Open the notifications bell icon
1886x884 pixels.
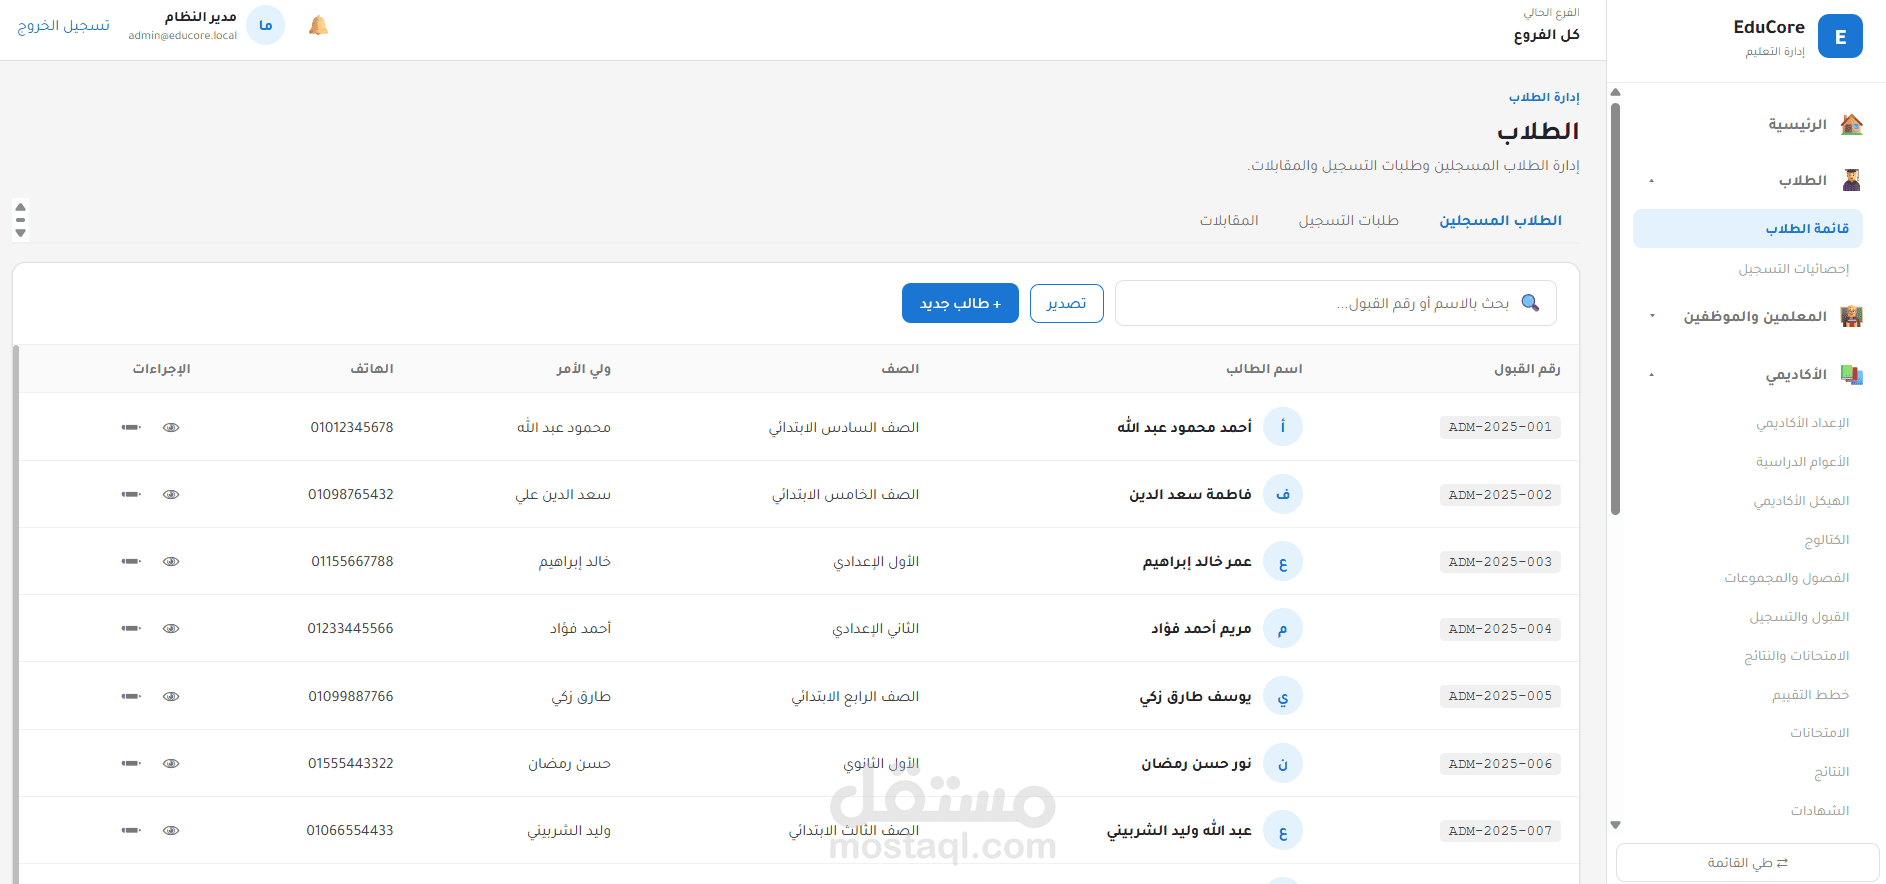[x=318, y=26]
